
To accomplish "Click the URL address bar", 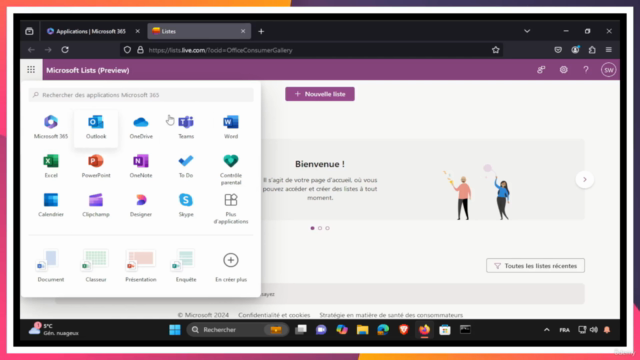I will click(x=312, y=50).
